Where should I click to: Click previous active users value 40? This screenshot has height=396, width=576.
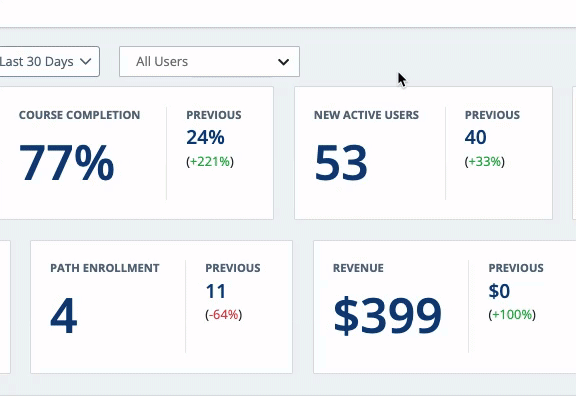coord(476,137)
